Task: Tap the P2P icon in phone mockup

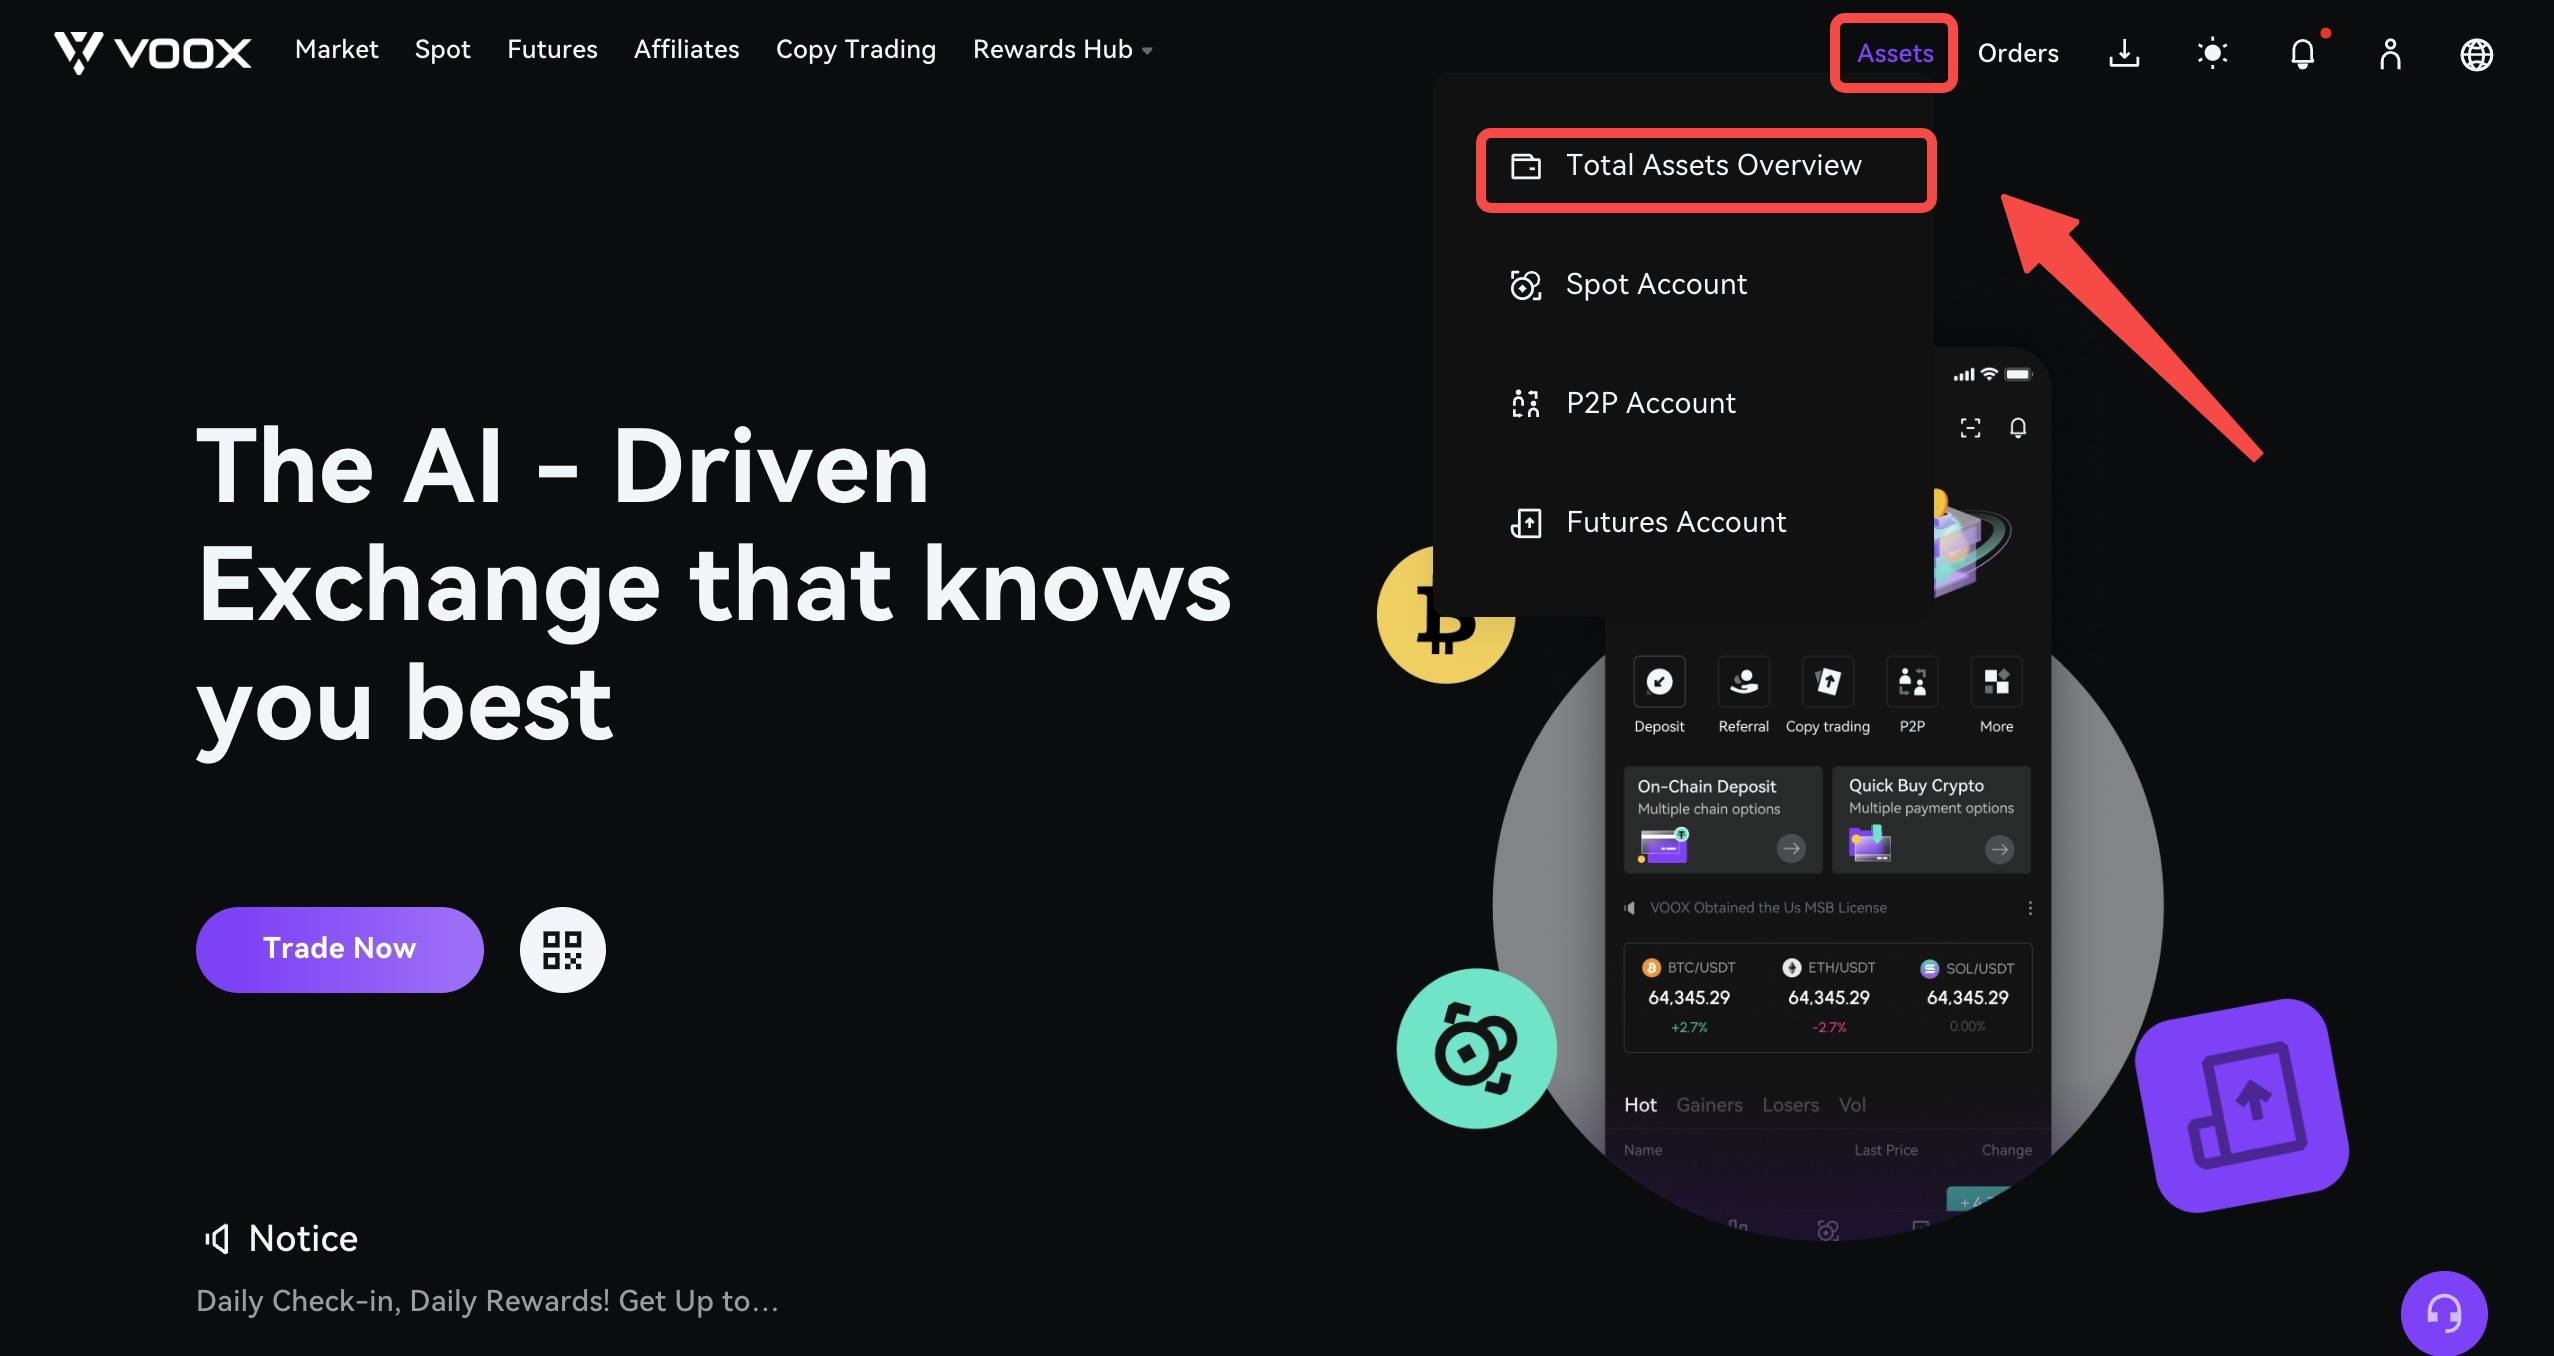Action: 1911,682
